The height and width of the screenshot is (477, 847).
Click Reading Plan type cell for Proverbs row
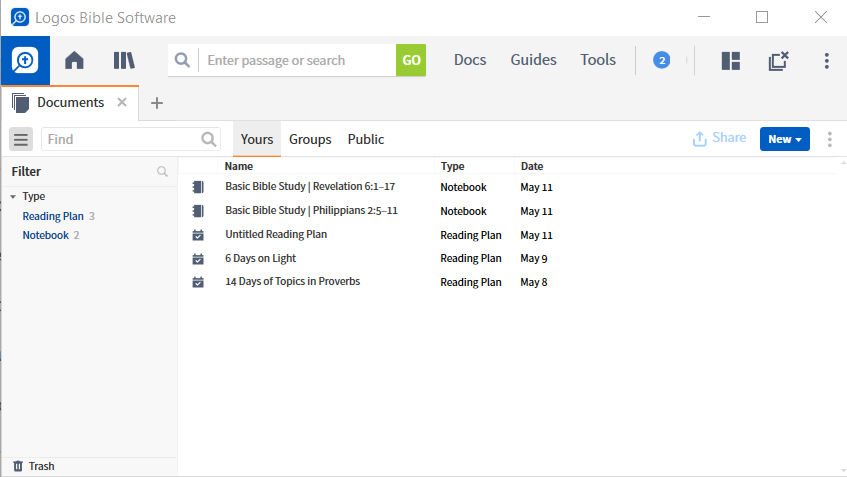(470, 282)
